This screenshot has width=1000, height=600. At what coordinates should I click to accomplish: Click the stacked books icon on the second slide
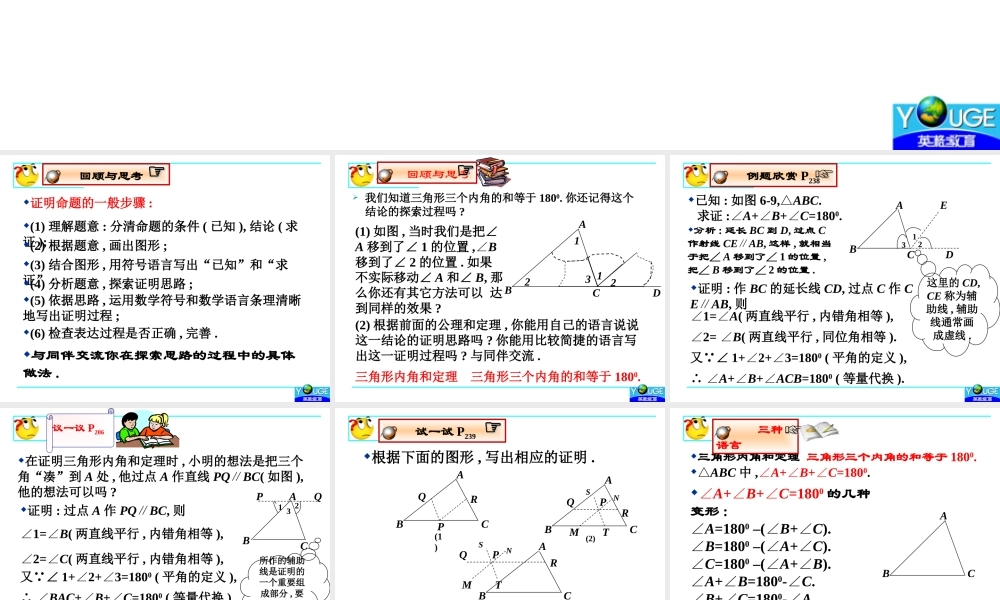pyautogui.click(x=493, y=172)
